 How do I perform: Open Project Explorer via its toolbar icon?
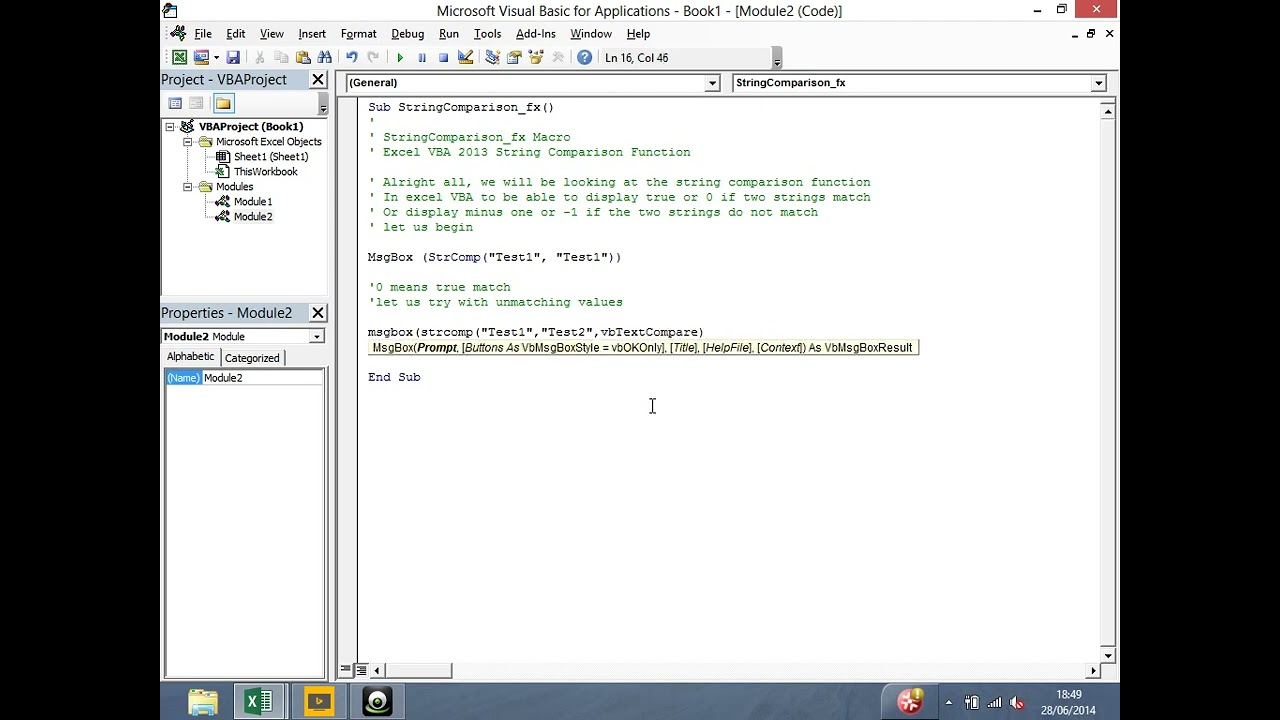492,58
